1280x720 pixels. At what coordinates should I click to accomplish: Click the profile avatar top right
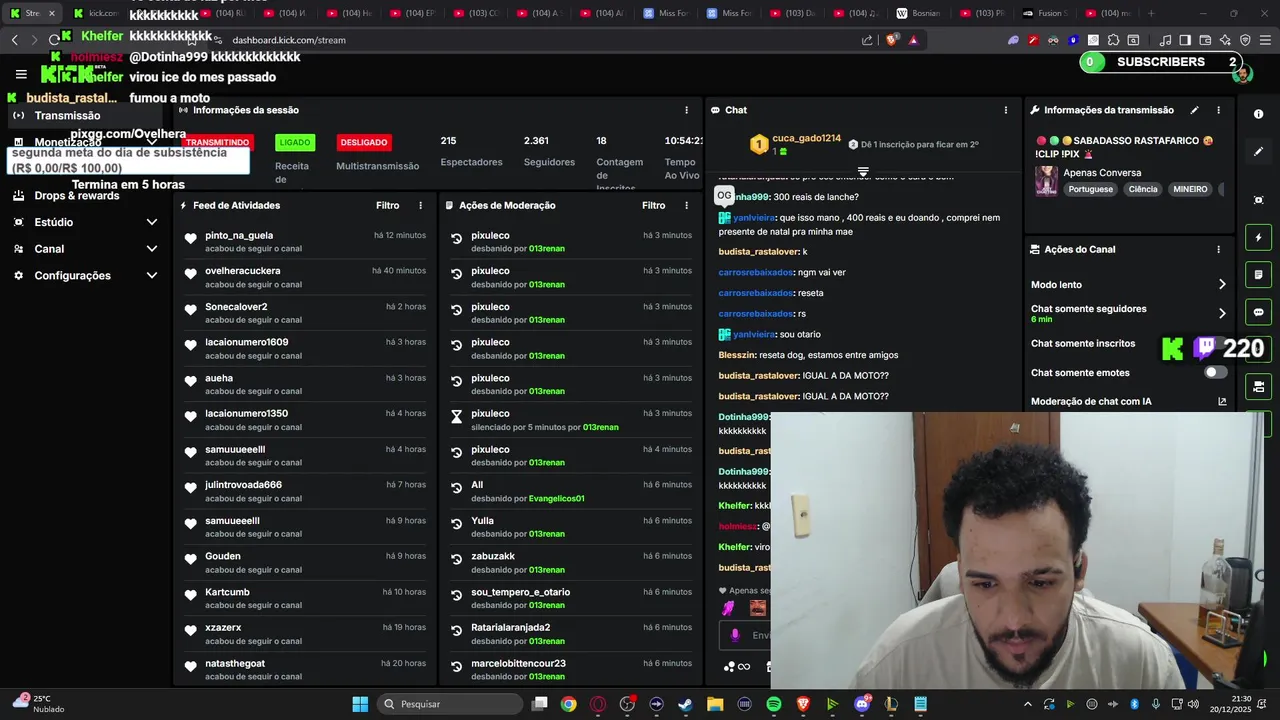pyautogui.click(x=1241, y=74)
